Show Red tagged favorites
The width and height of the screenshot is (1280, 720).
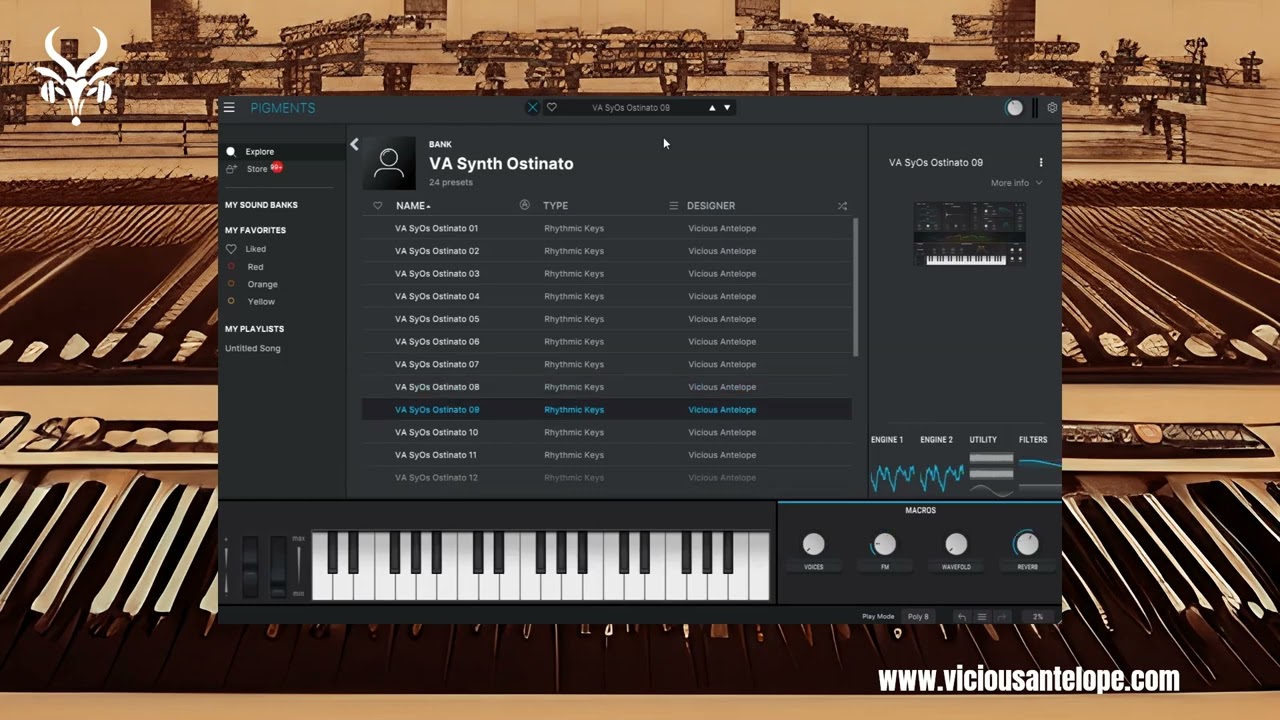point(255,267)
